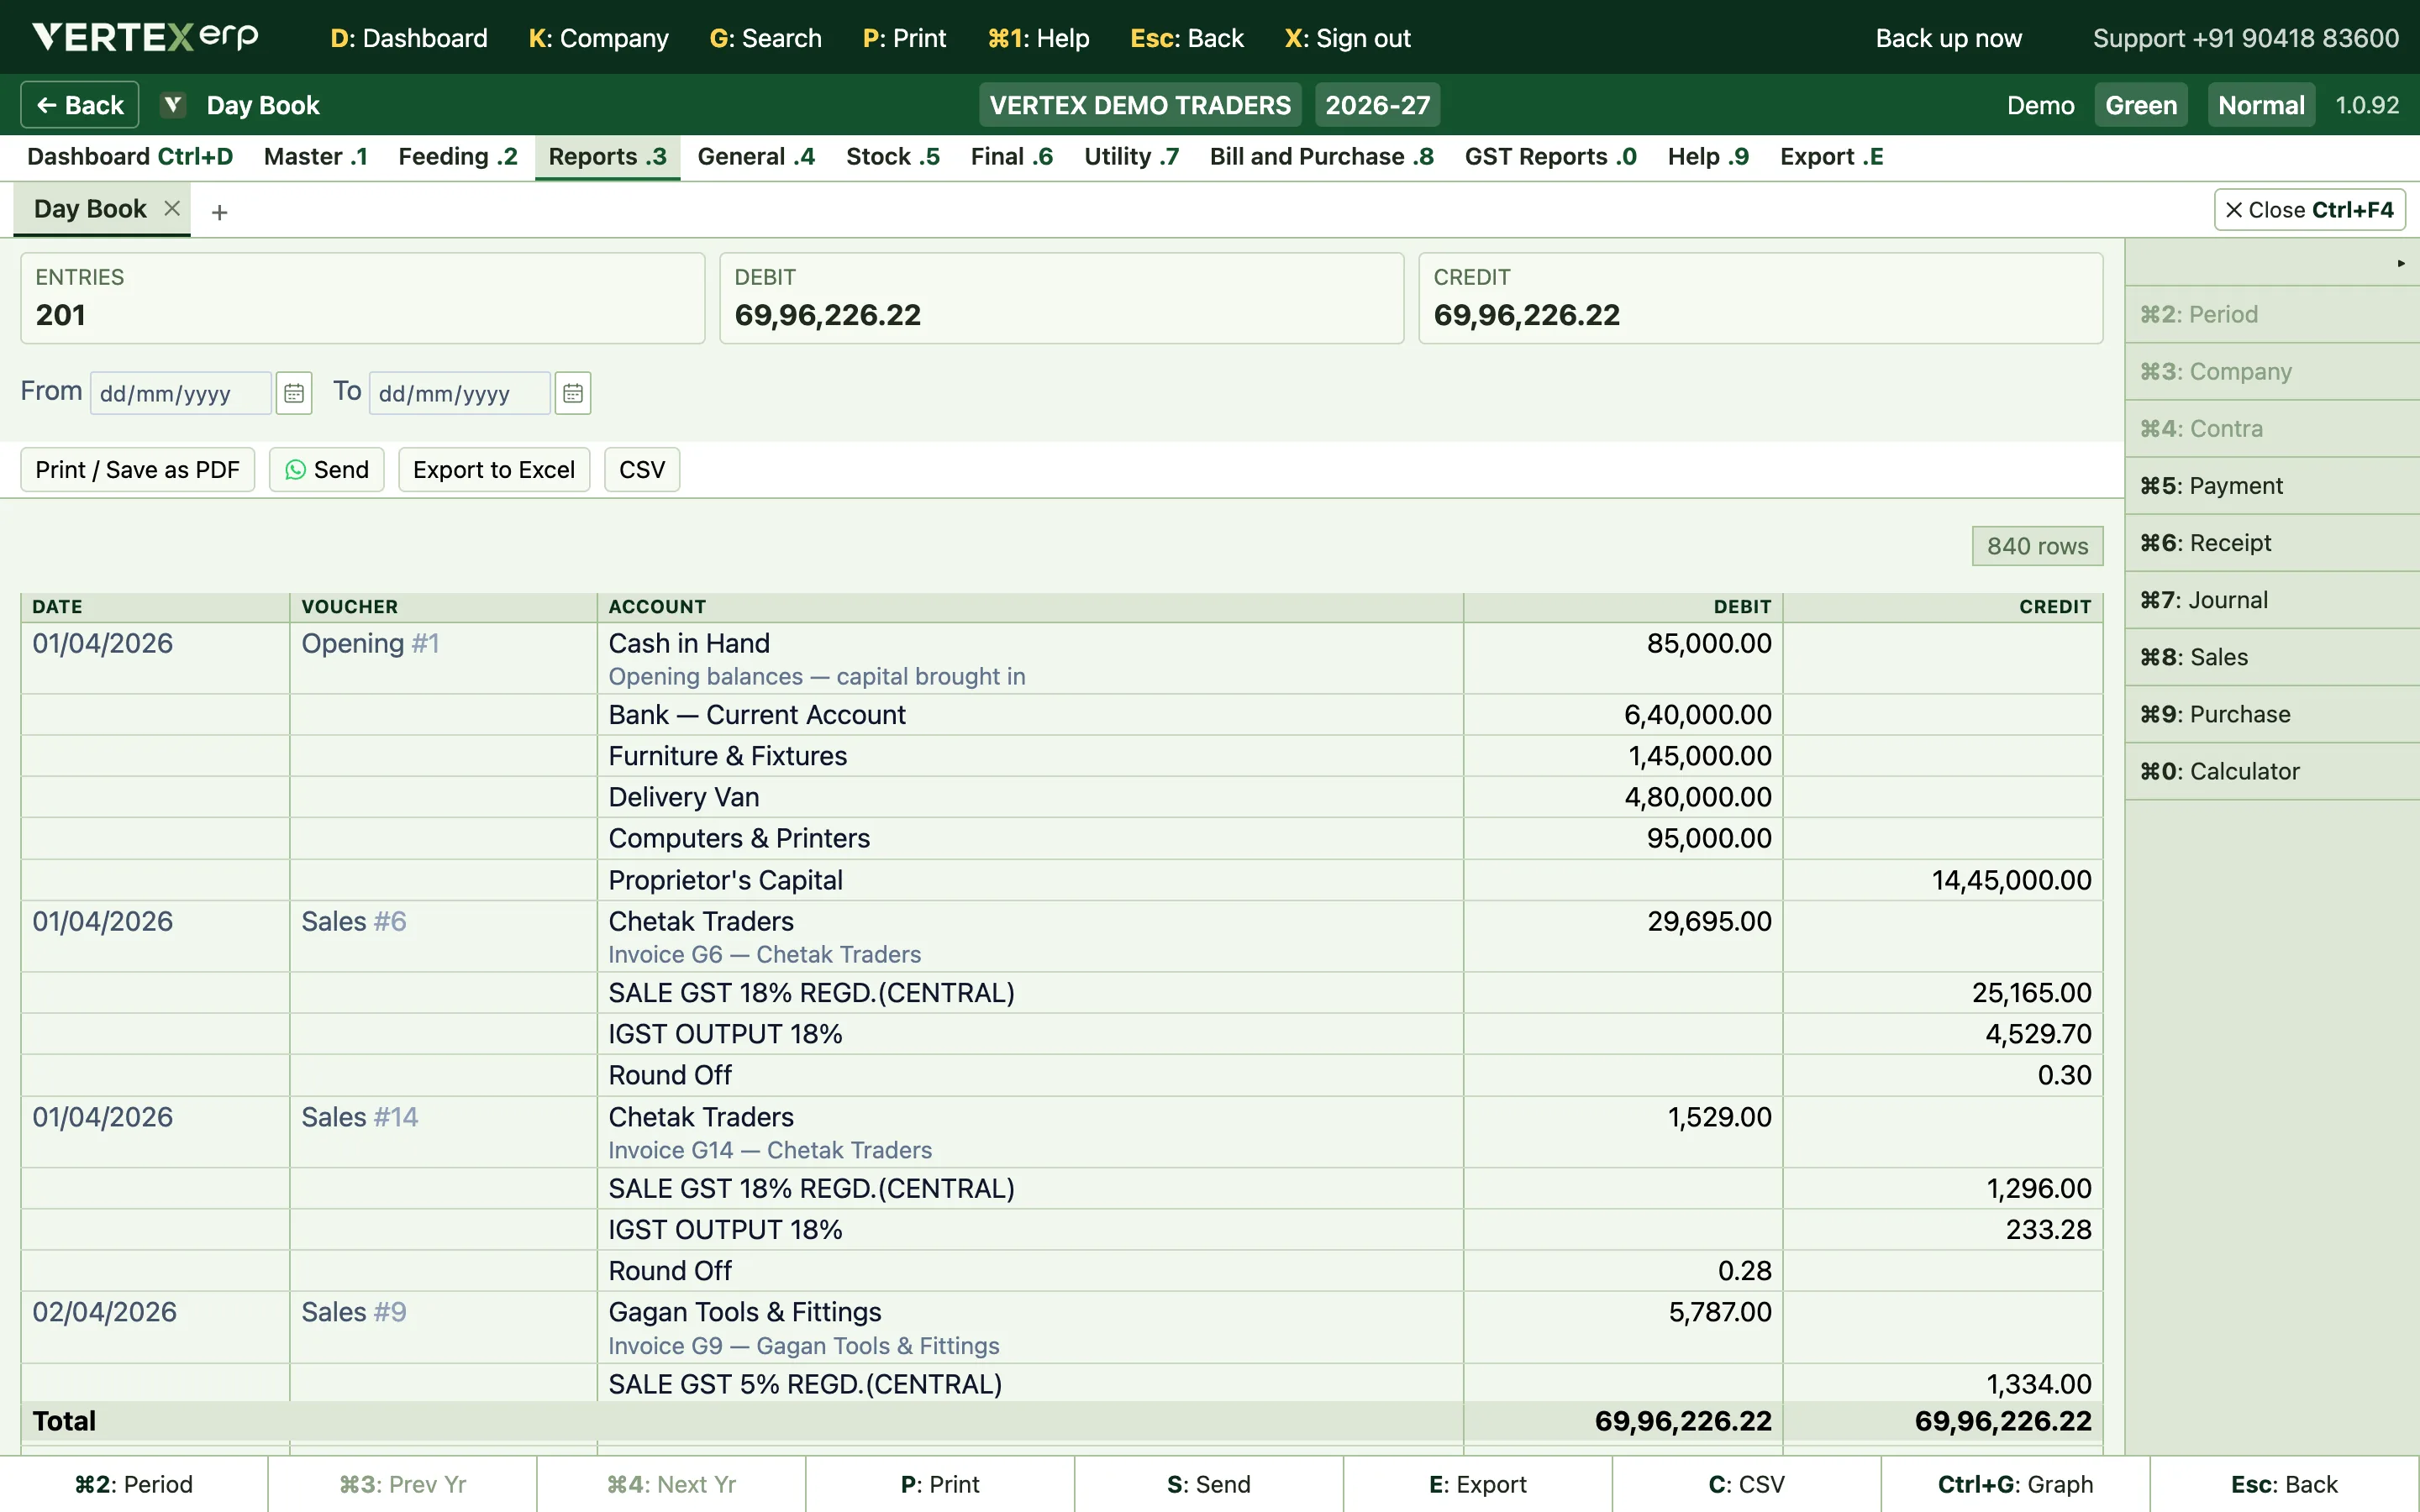Click the CSV export button

point(642,470)
